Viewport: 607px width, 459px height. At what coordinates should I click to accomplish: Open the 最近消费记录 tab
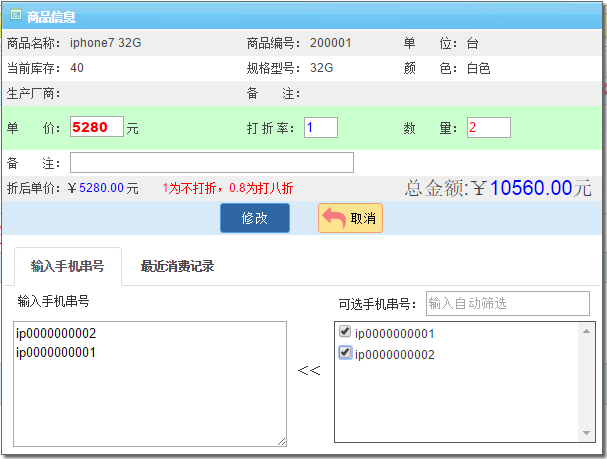pos(177,266)
